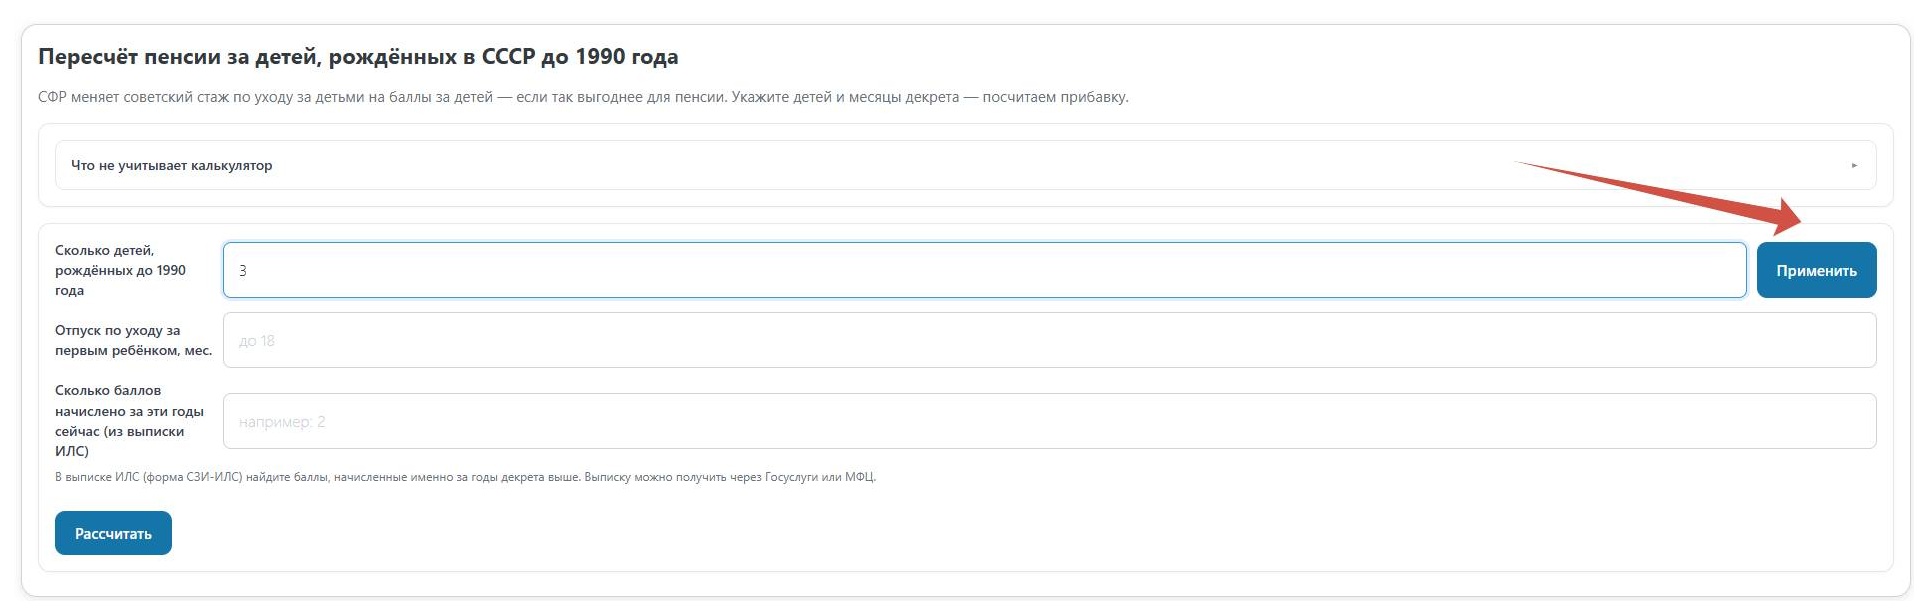1931x615 pixels.
Task: Click the blue 'Применить' button
Action: tap(1816, 270)
